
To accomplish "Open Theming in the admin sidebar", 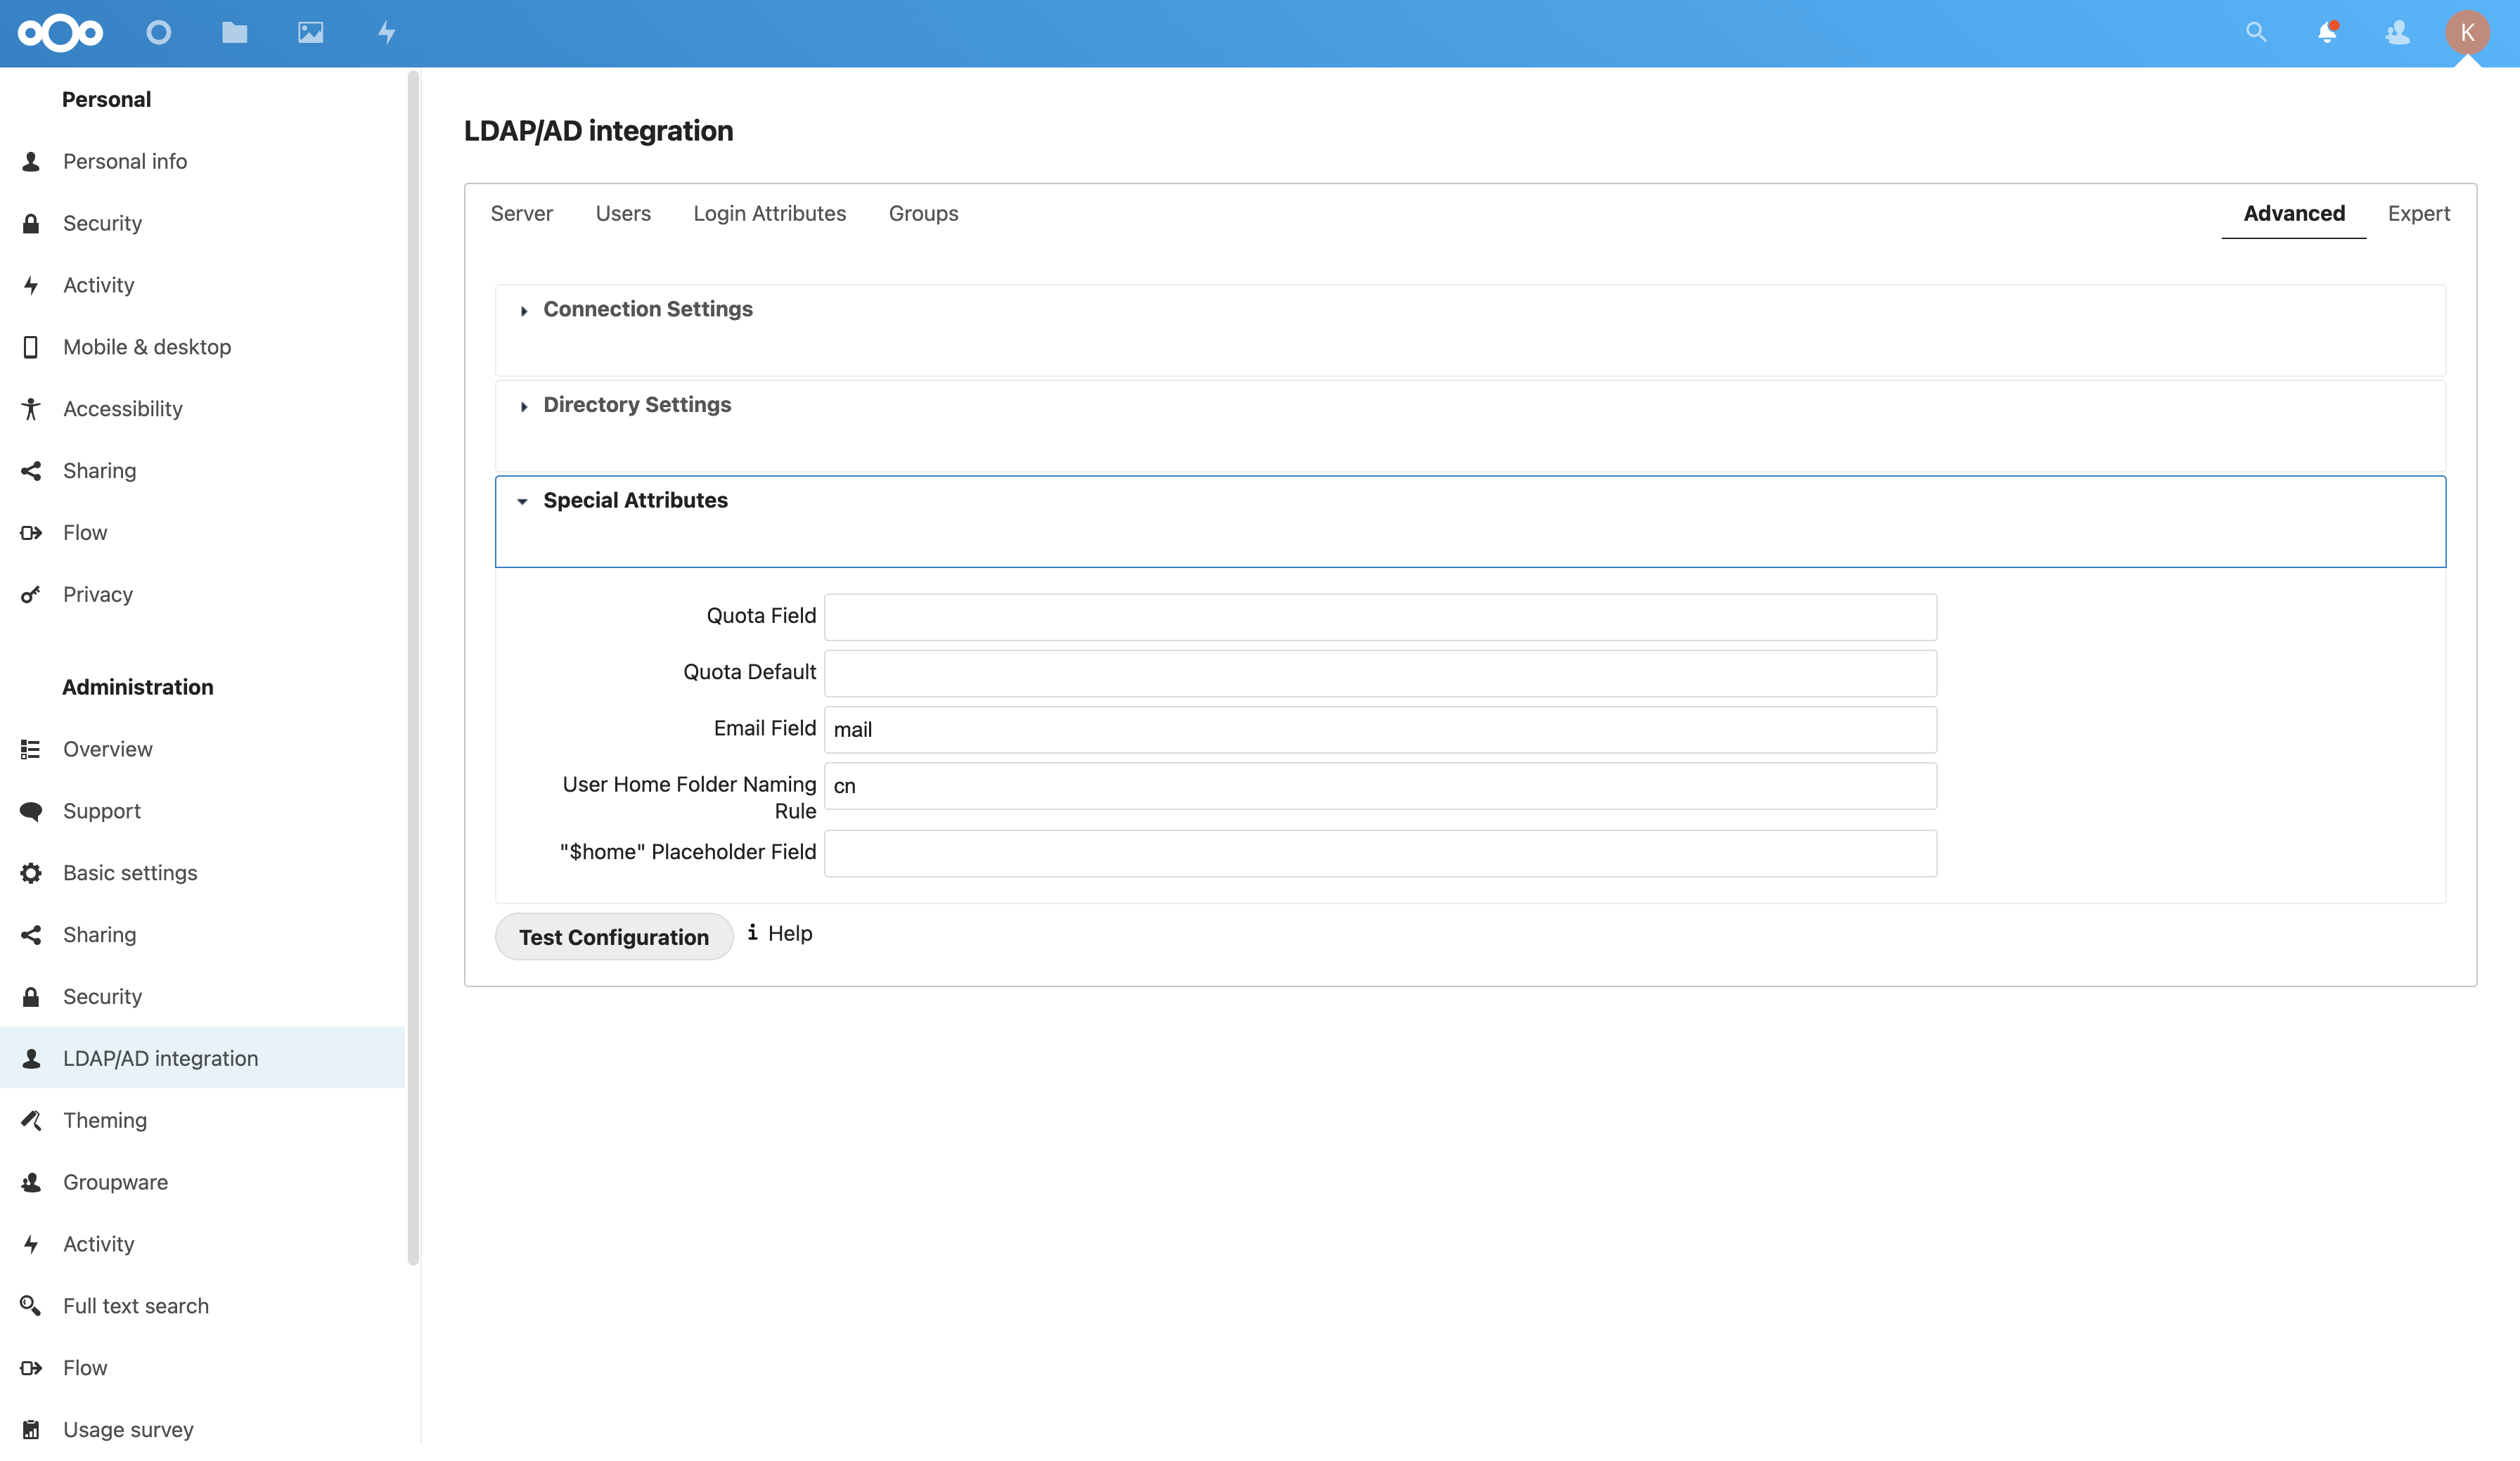I will tap(105, 1120).
